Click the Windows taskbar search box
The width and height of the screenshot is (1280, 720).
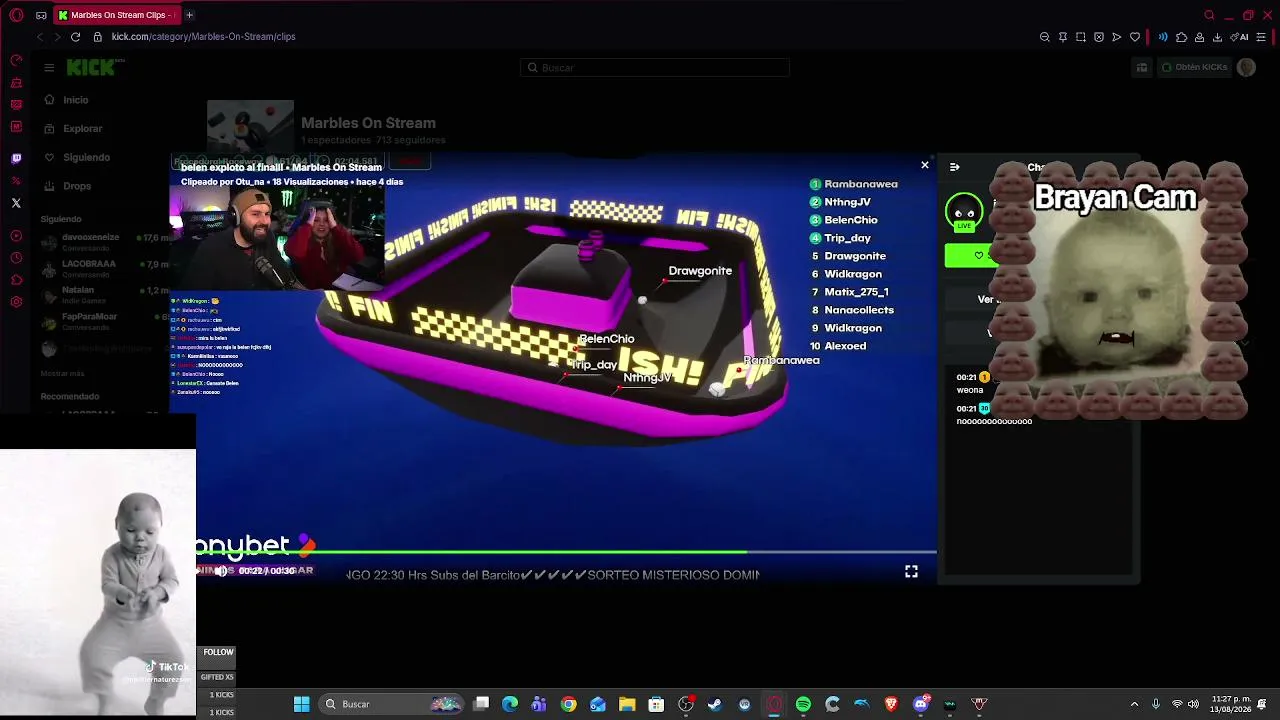coord(392,704)
